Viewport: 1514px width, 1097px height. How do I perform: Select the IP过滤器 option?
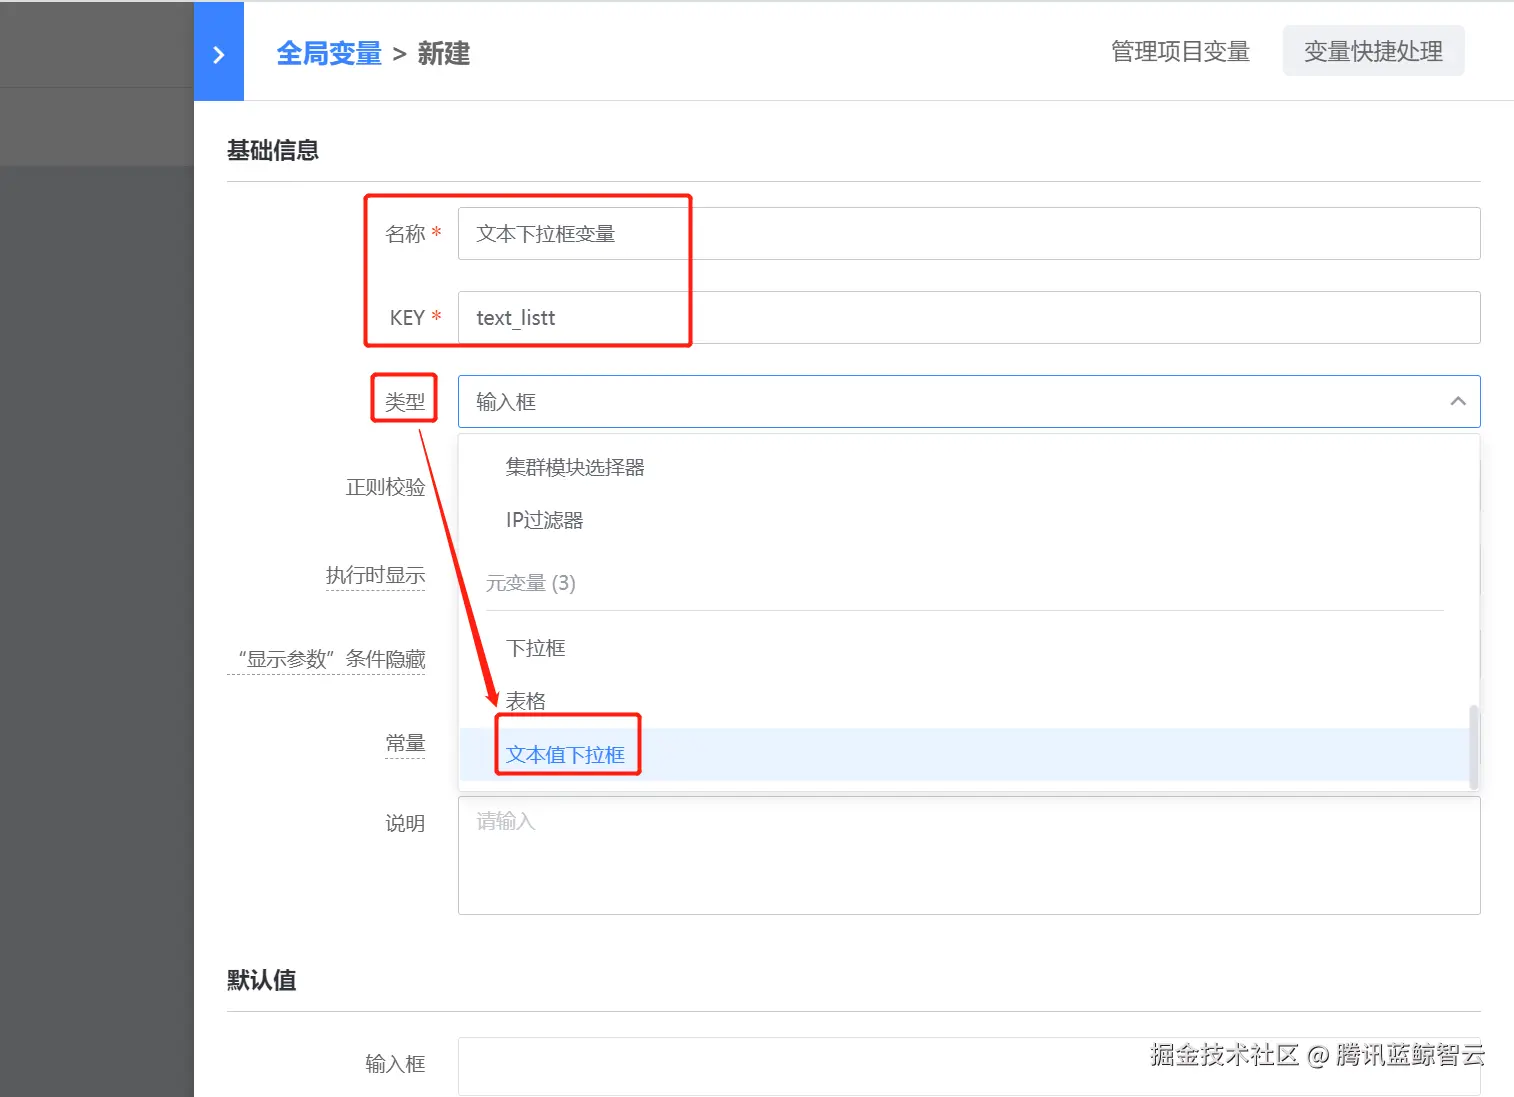(x=543, y=520)
